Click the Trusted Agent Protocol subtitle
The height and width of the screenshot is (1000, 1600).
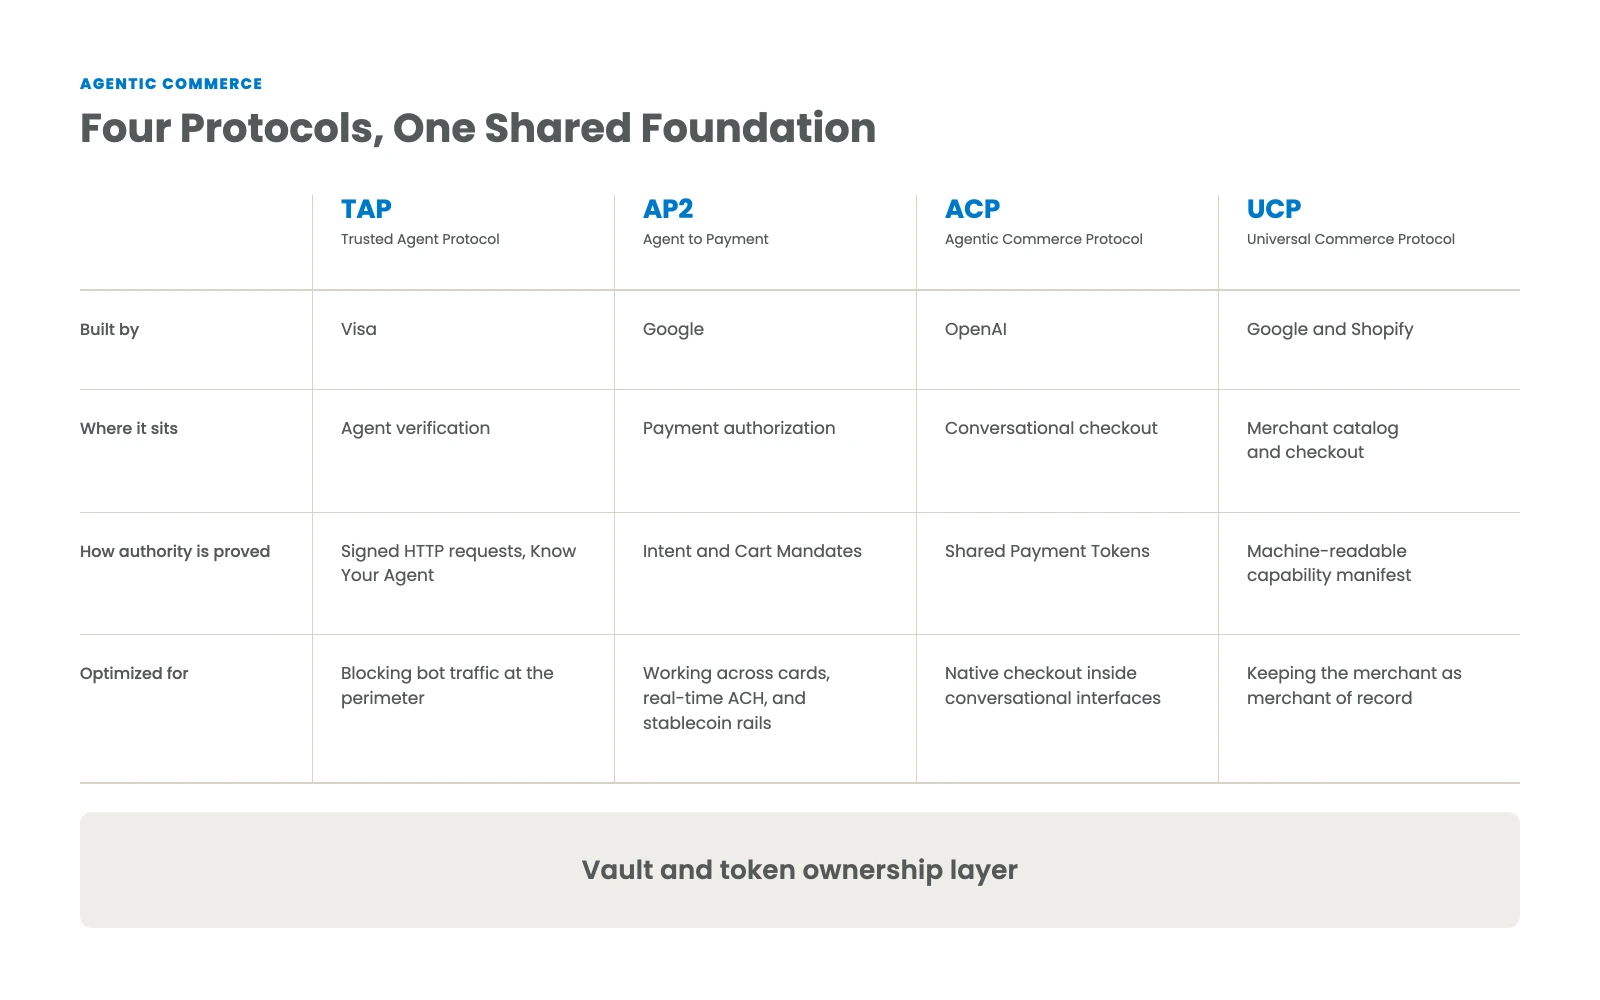point(420,239)
